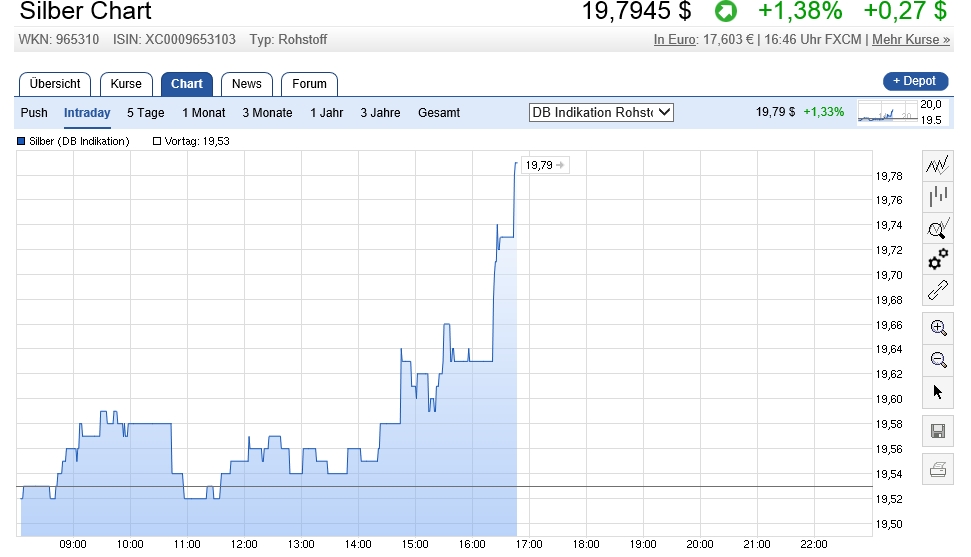
Task: Click the mini chart thumbnail preview
Action: tap(888, 112)
